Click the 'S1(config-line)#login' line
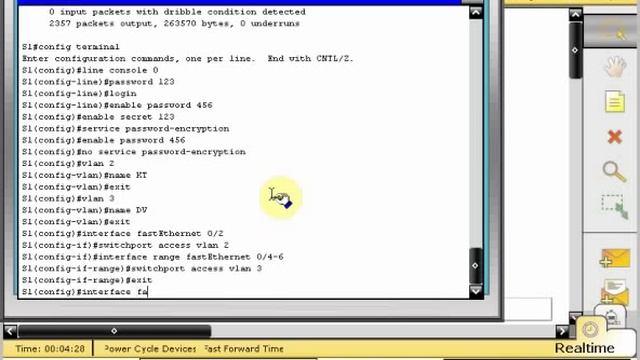640x360 pixels. point(79,93)
